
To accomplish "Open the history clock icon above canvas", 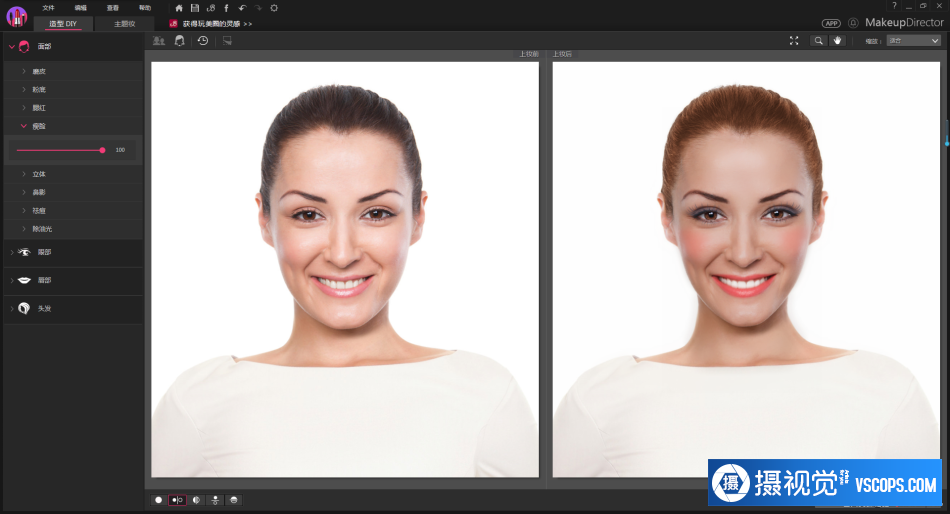I will [203, 41].
